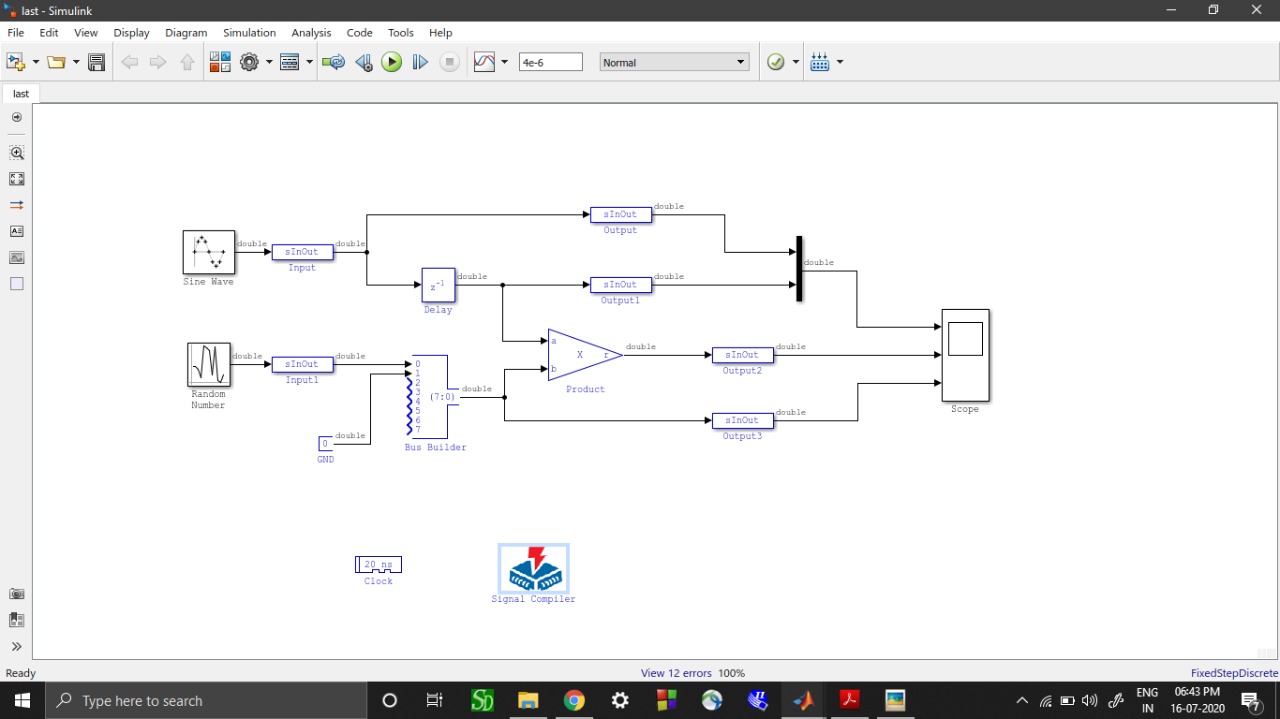Click the taskbar search box

tap(208, 700)
